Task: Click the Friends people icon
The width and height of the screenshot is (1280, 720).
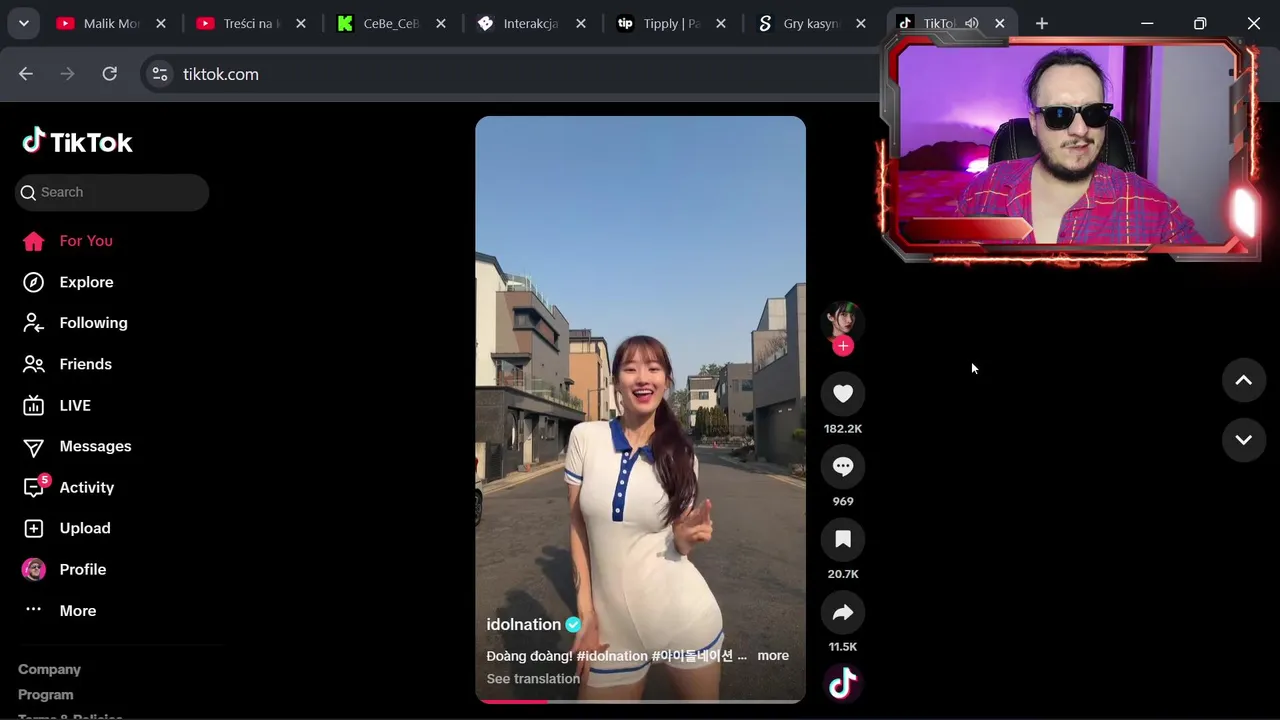Action: (x=34, y=364)
